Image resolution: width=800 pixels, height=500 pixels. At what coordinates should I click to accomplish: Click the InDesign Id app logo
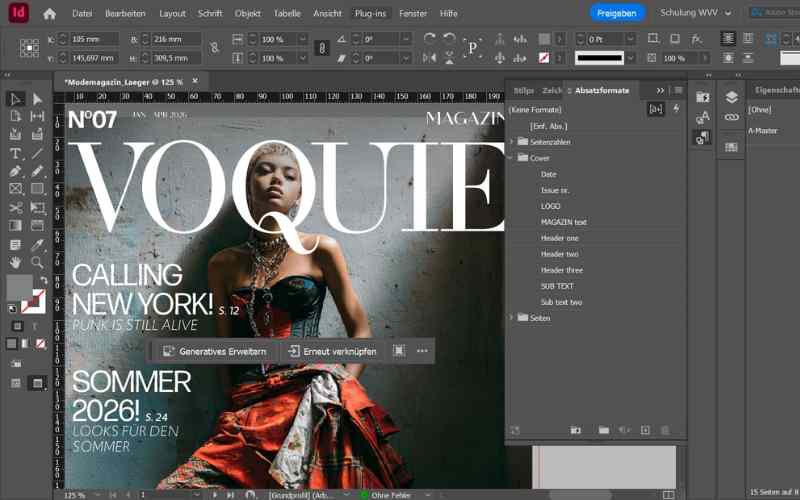pos(18,13)
